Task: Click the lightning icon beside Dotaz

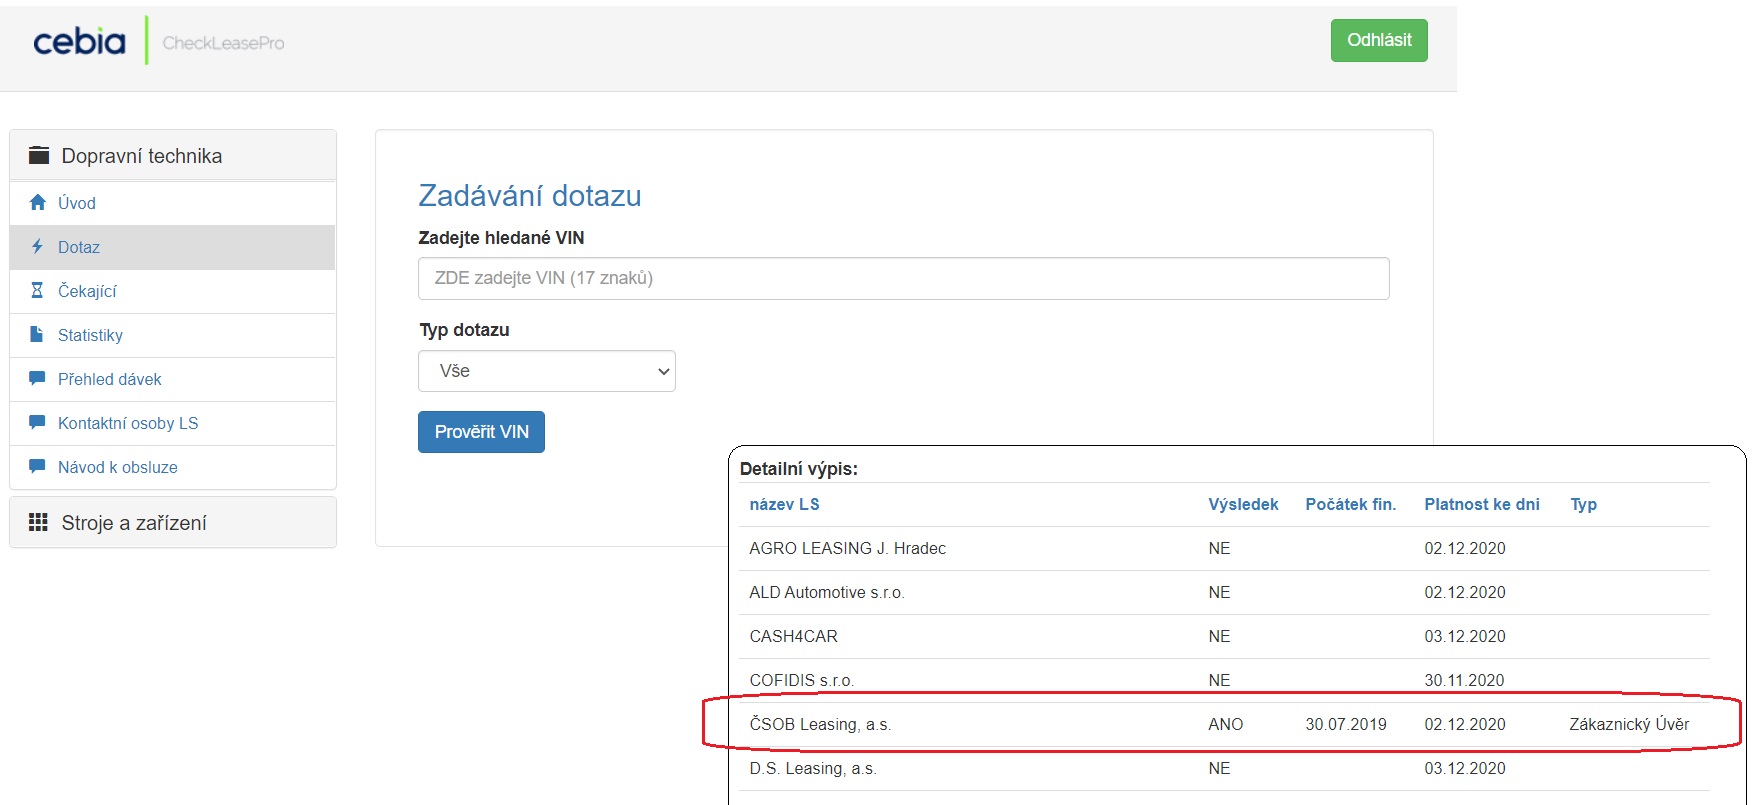Action: pos(37,246)
